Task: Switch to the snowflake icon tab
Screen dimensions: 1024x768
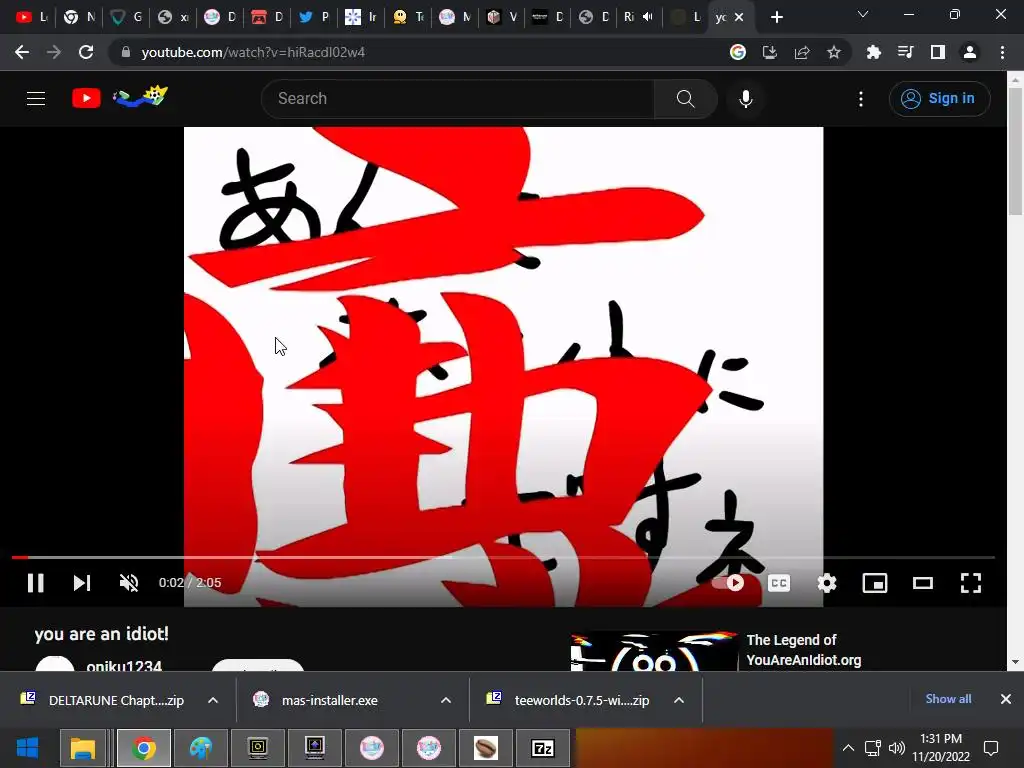Action: (360, 18)
